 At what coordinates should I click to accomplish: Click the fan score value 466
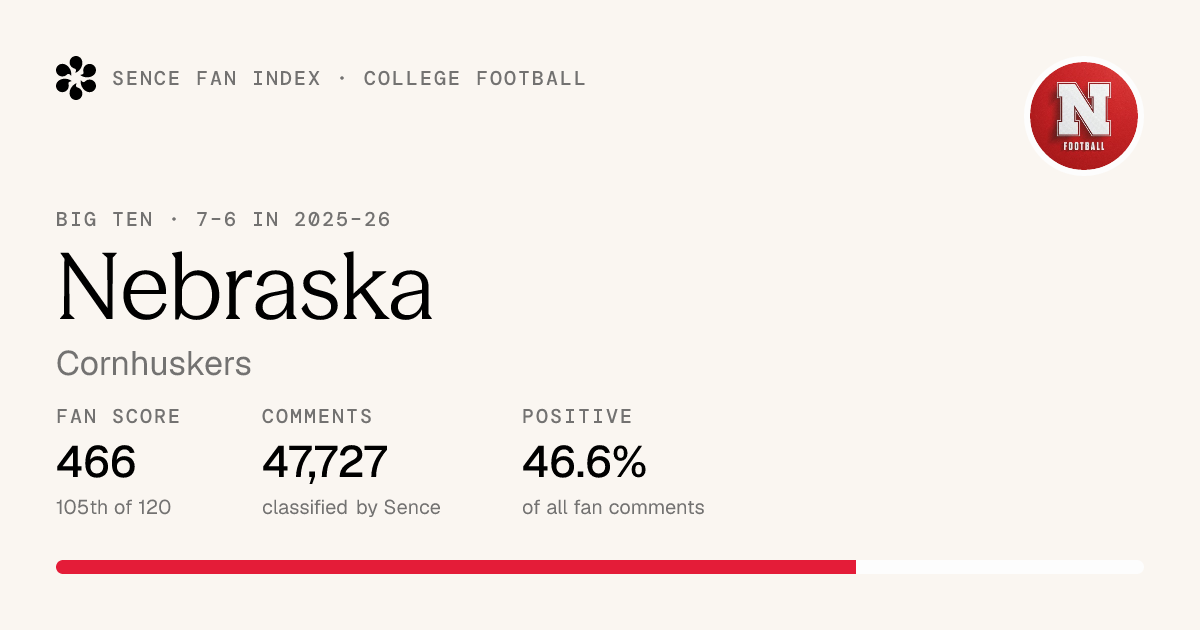coord(96,462)
